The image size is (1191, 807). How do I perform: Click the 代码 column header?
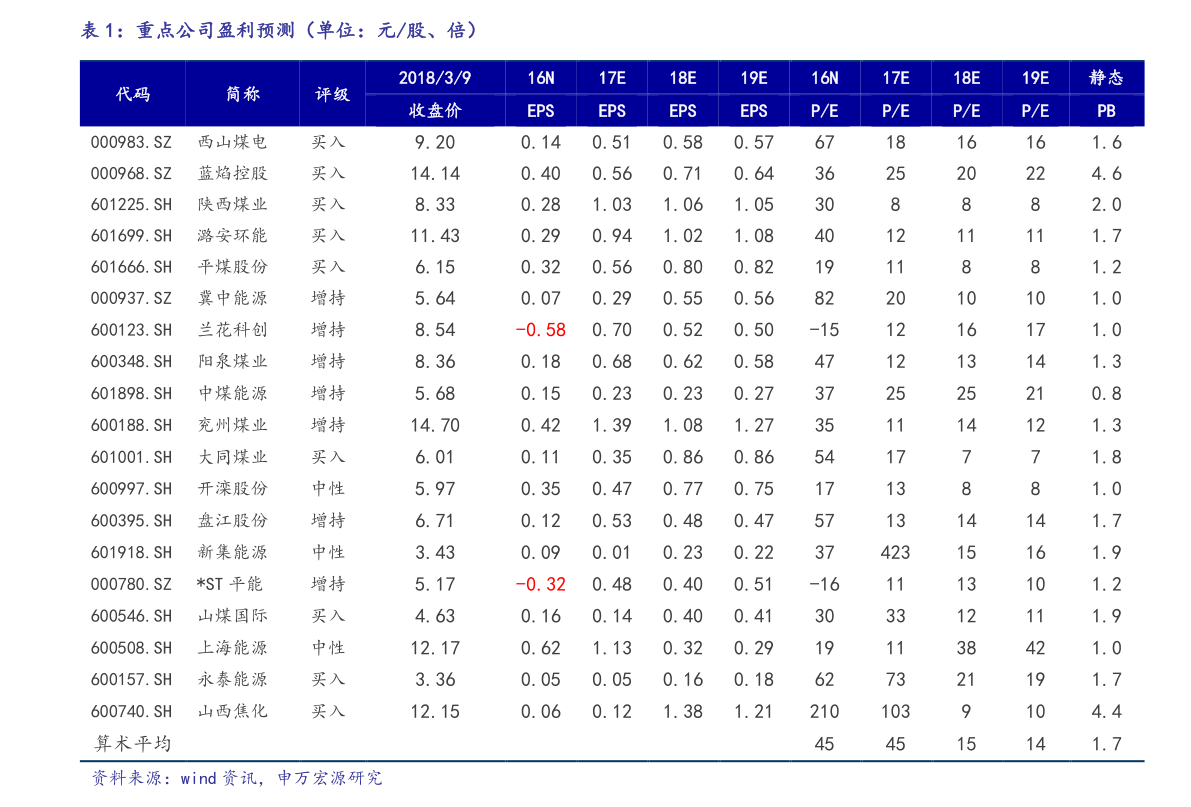(x=133, y=93)
